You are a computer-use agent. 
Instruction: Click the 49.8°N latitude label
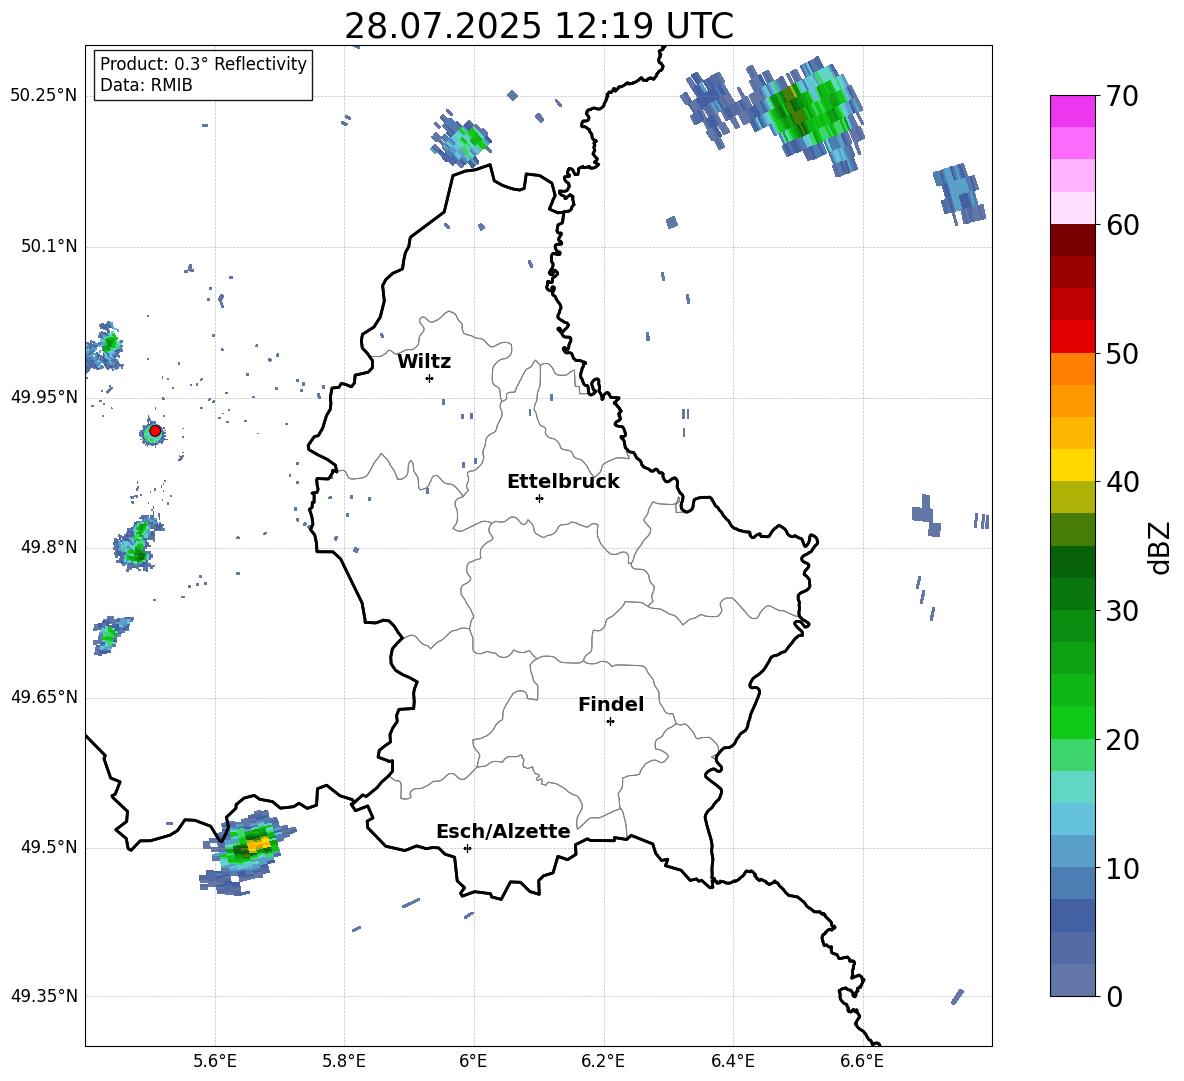tap(49, 547)
